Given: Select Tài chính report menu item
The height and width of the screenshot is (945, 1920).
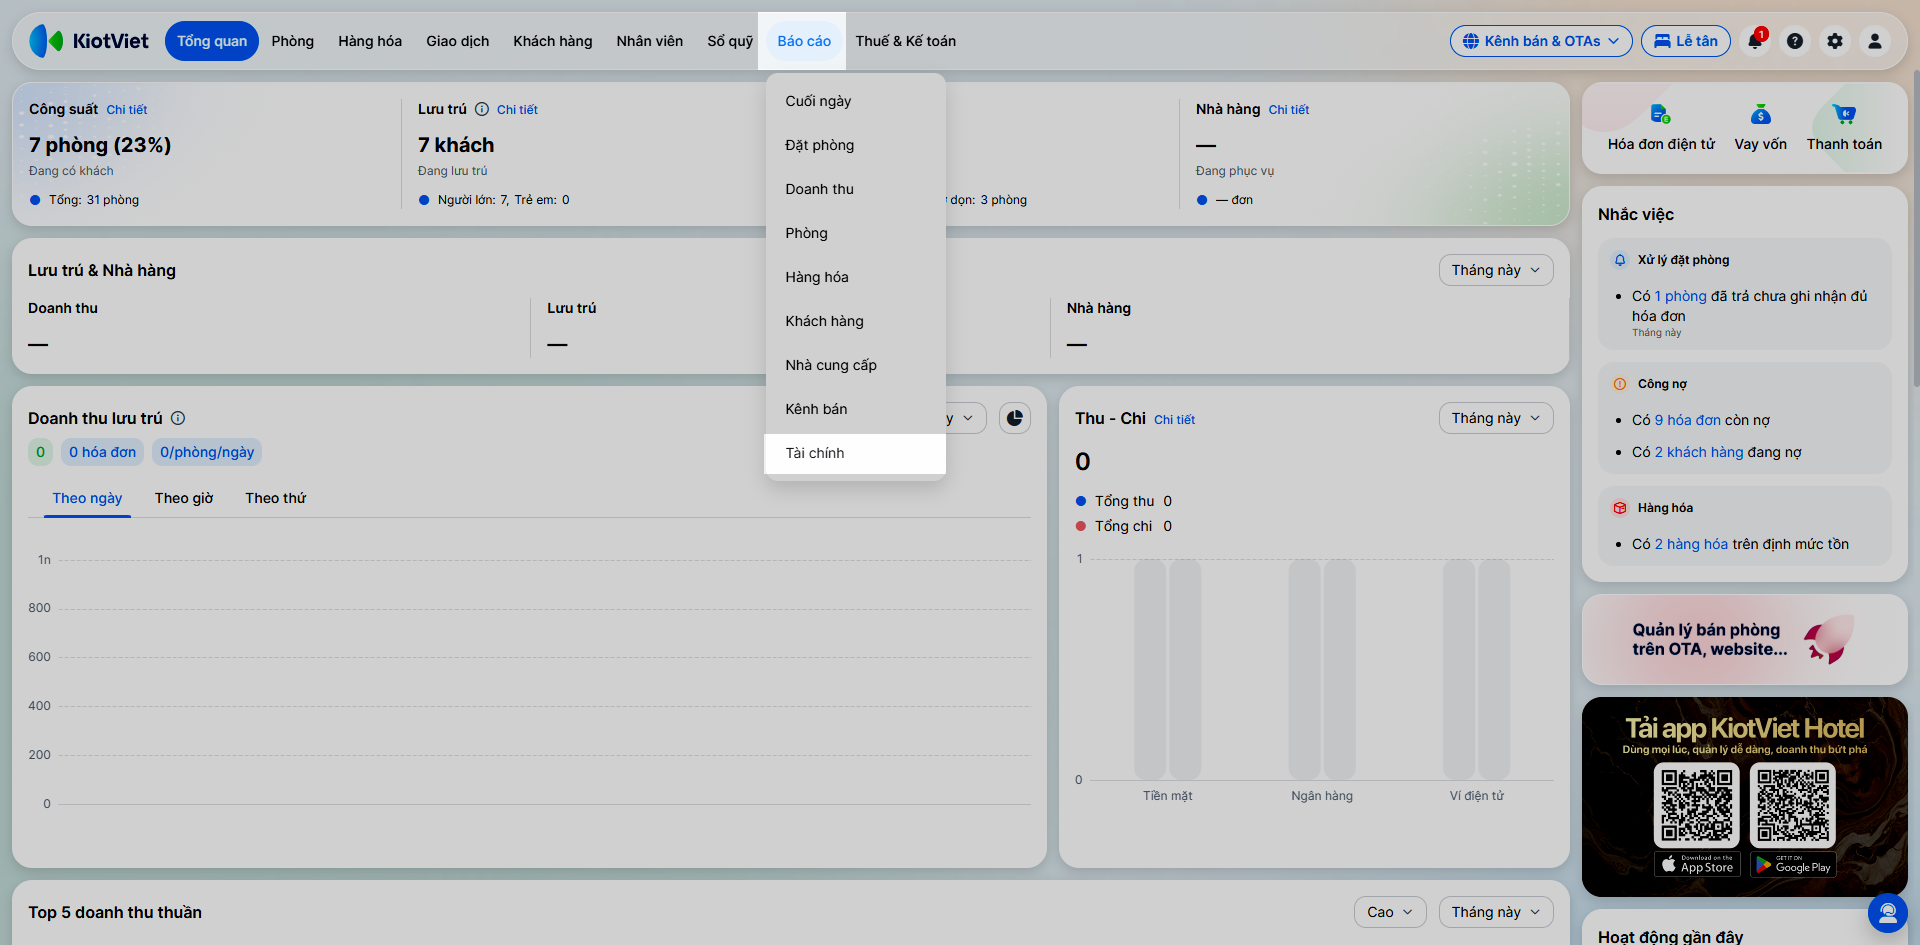Looking at the screenshot, I should click(x=855, y=453).
